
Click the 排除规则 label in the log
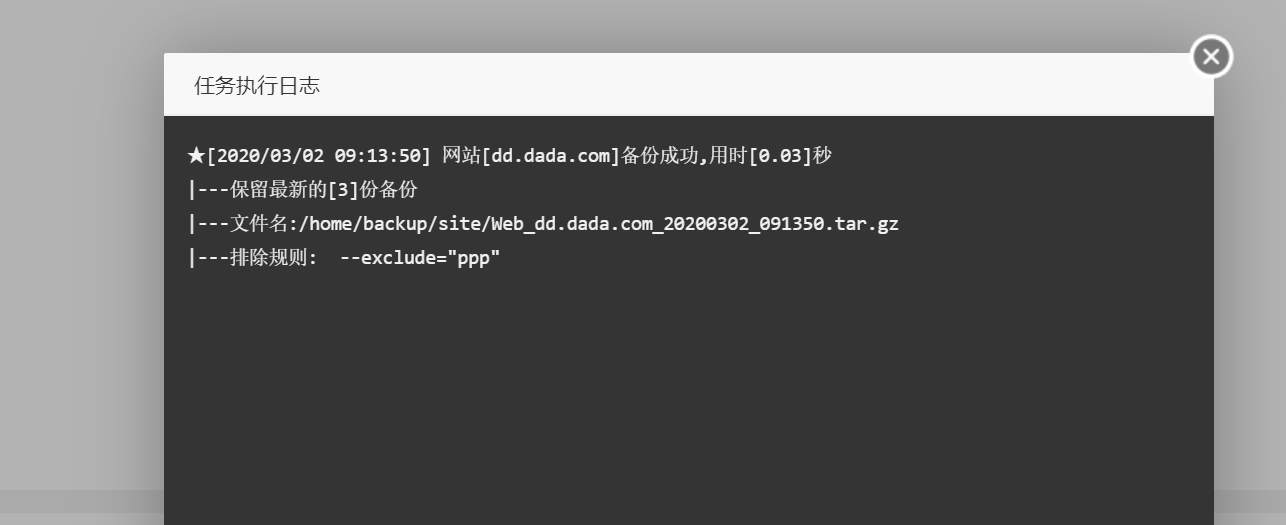click(269, 257)
